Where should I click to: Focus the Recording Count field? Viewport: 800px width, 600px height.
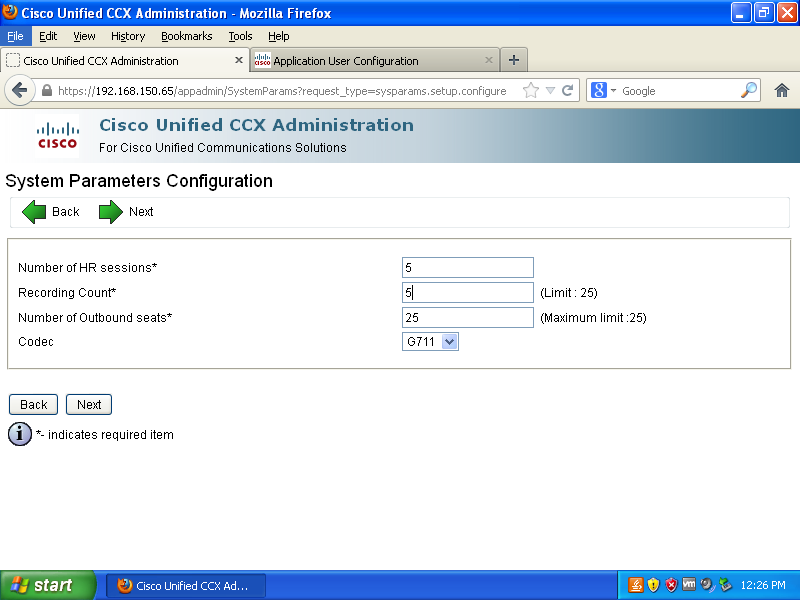point(468,292)
